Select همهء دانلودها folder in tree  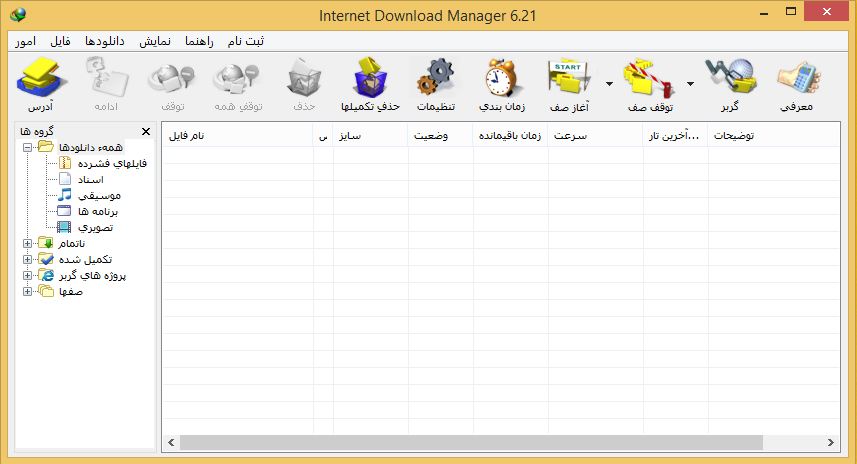pos(90,147)
